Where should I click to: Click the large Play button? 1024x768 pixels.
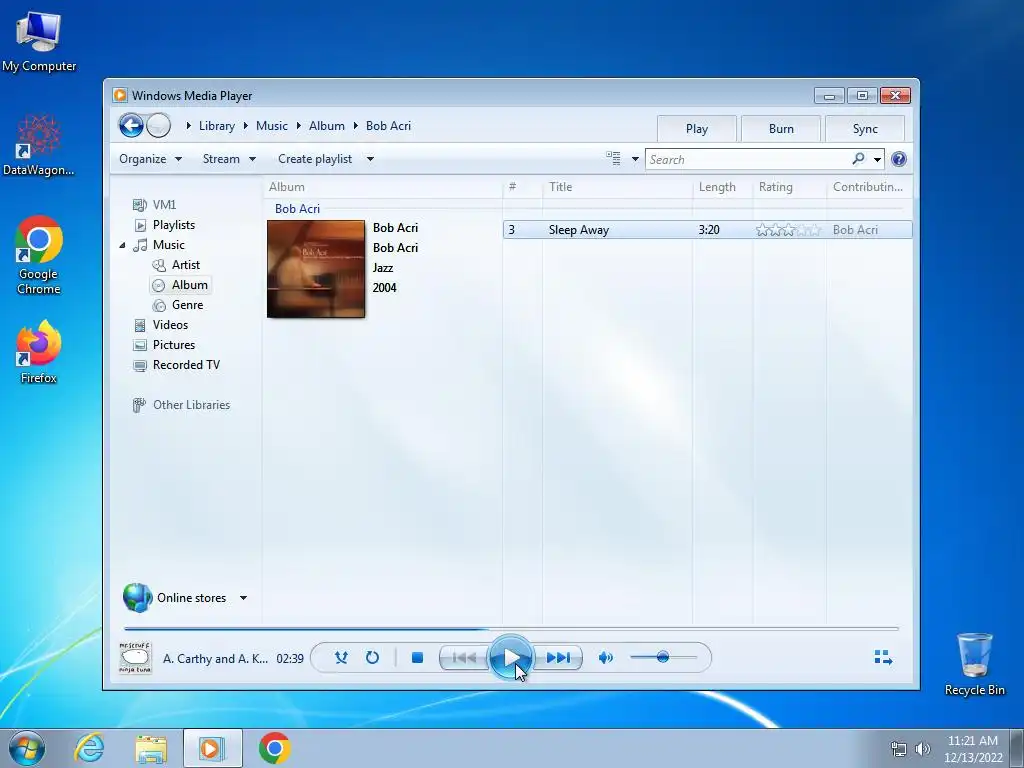point(511,658)
